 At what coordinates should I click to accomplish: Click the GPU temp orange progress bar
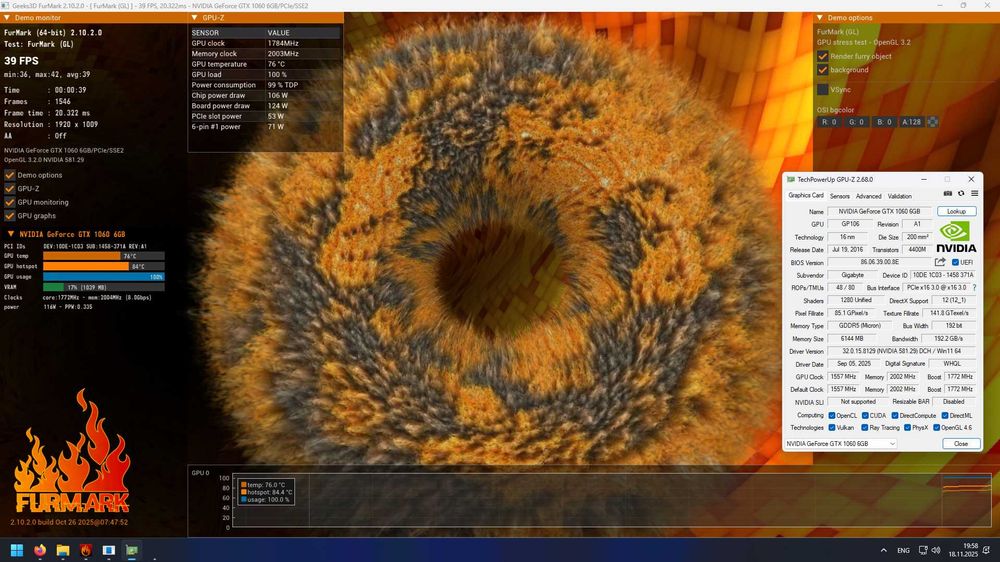coord(104,256)
